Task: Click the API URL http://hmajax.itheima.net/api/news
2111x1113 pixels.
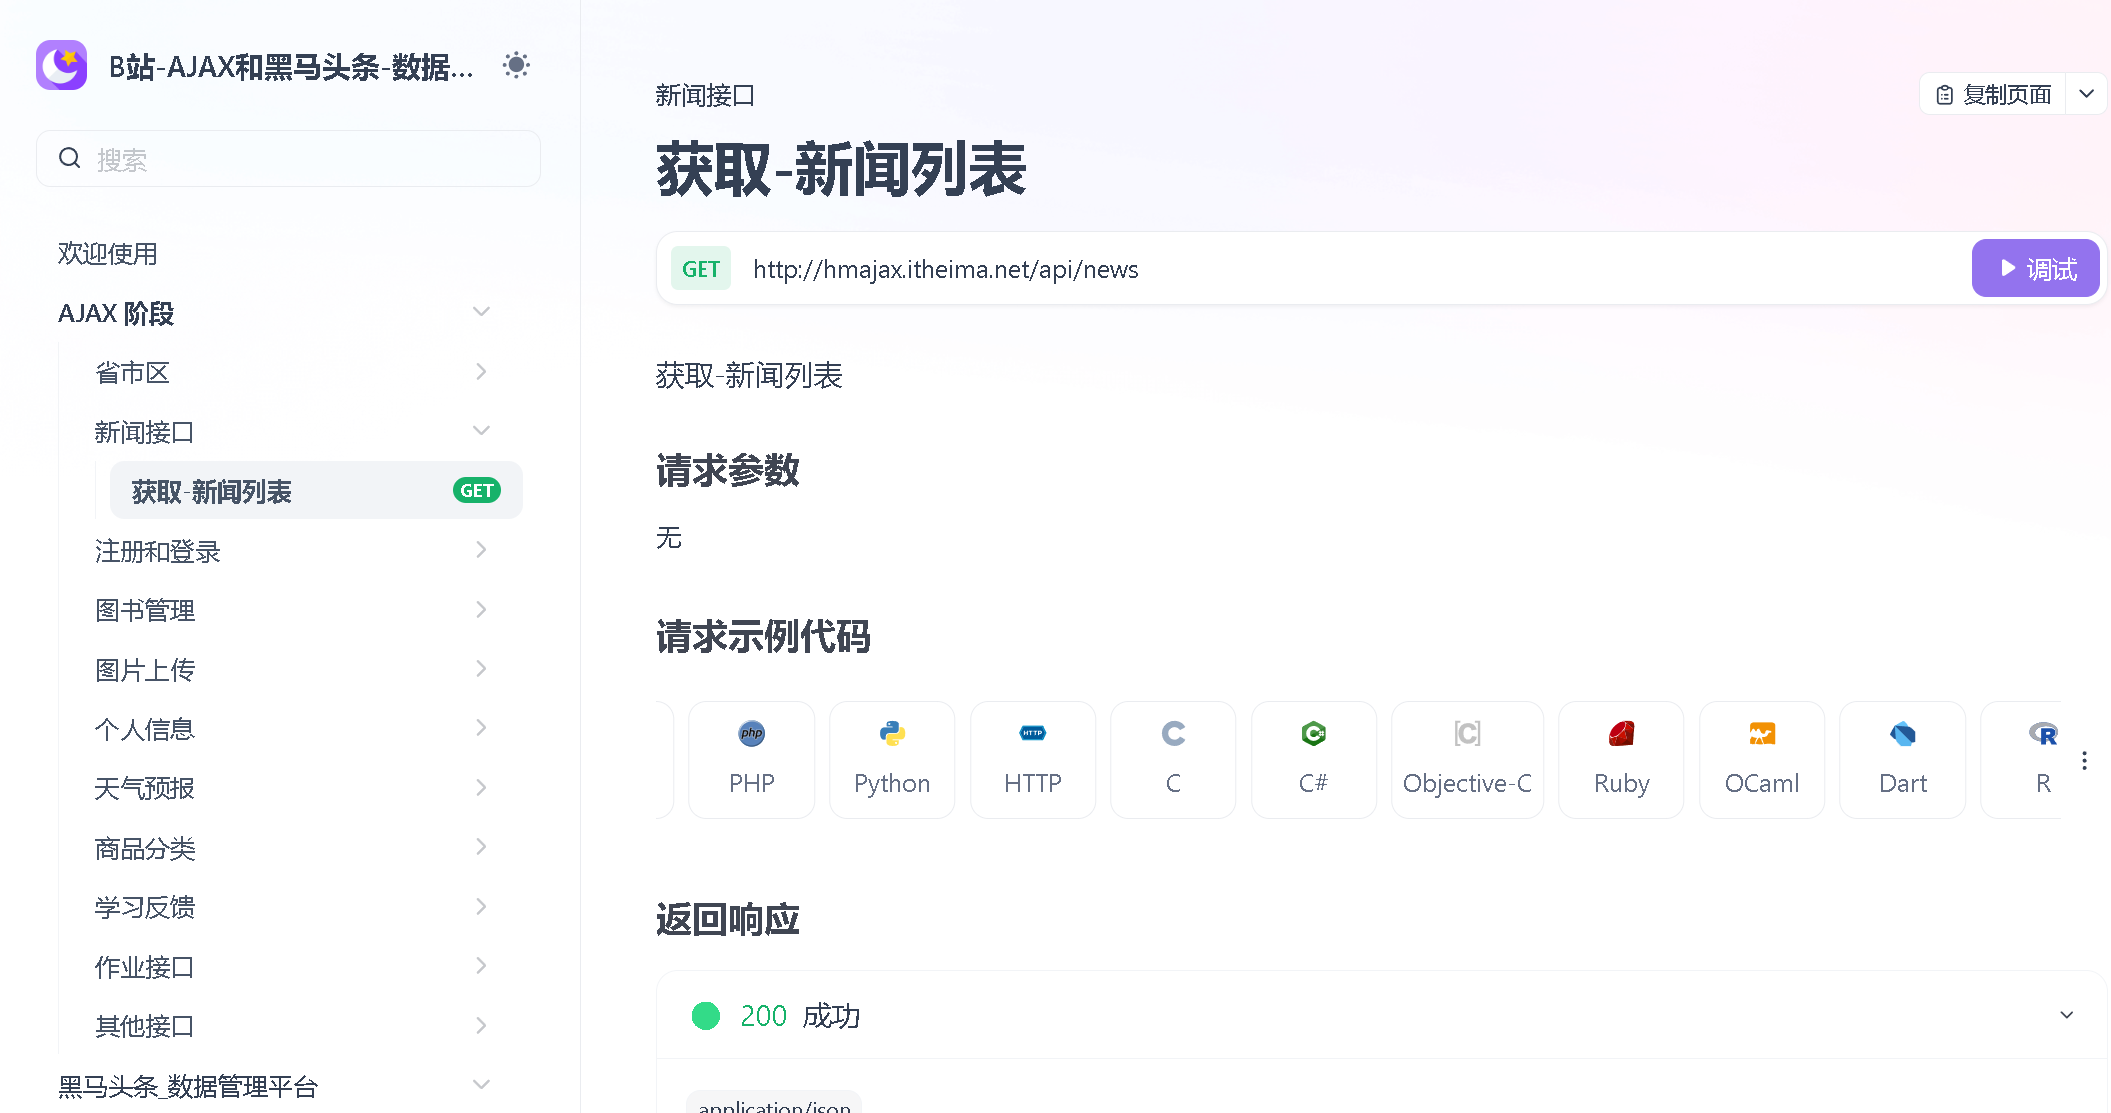Action: pyautogui.click(x=946, y=270)
